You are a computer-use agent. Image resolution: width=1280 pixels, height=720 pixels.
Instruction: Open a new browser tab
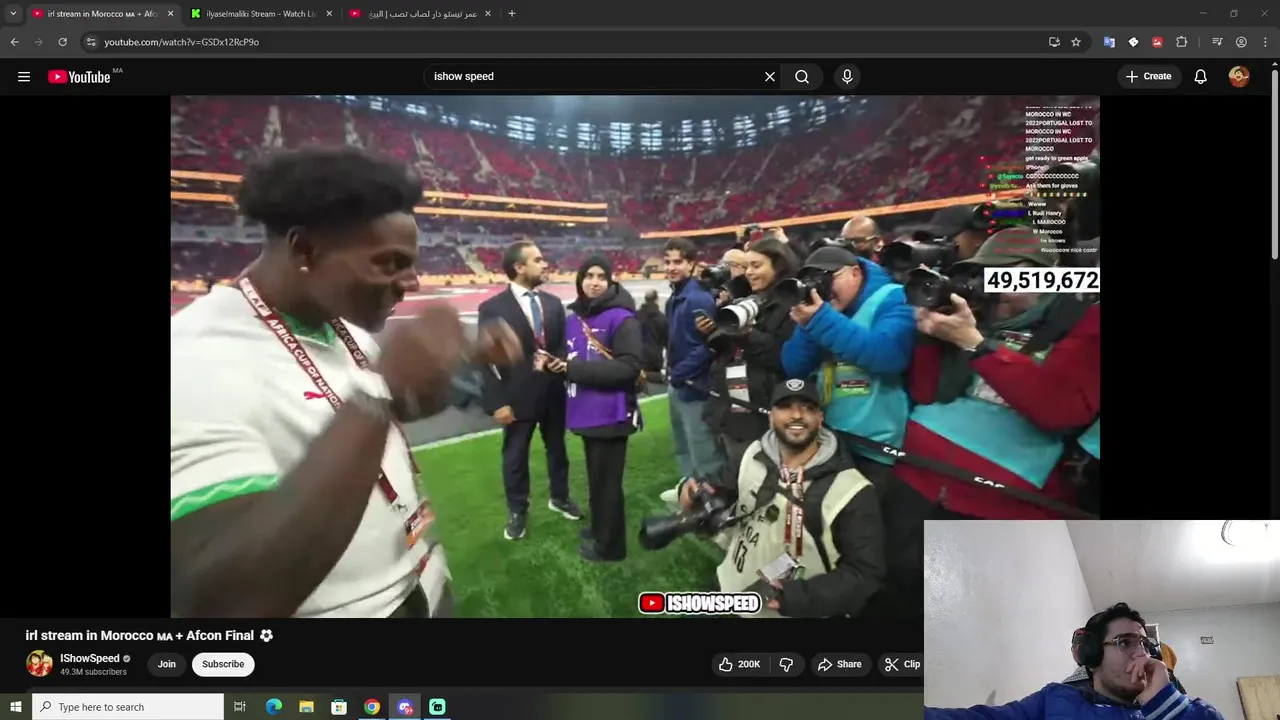512,14
